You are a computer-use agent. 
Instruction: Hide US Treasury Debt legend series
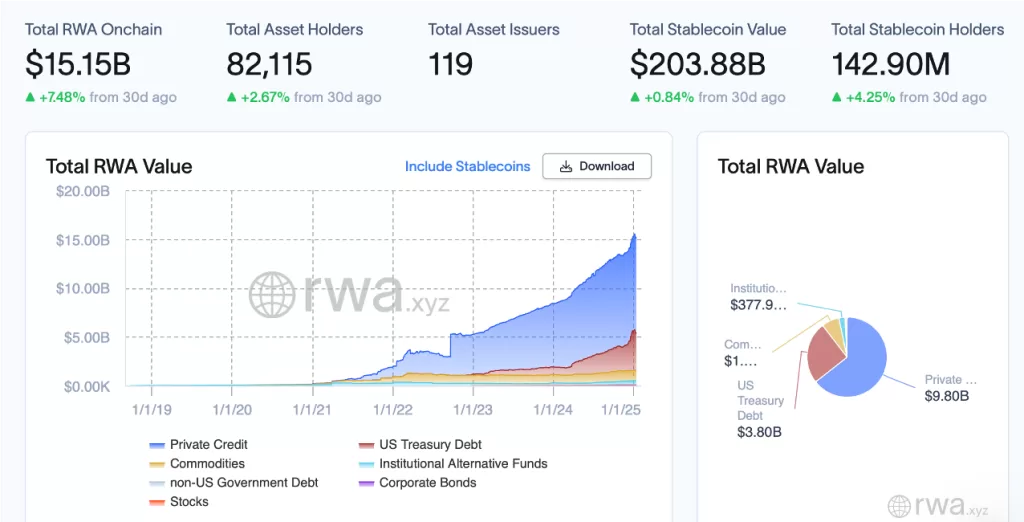click(420, 444)
